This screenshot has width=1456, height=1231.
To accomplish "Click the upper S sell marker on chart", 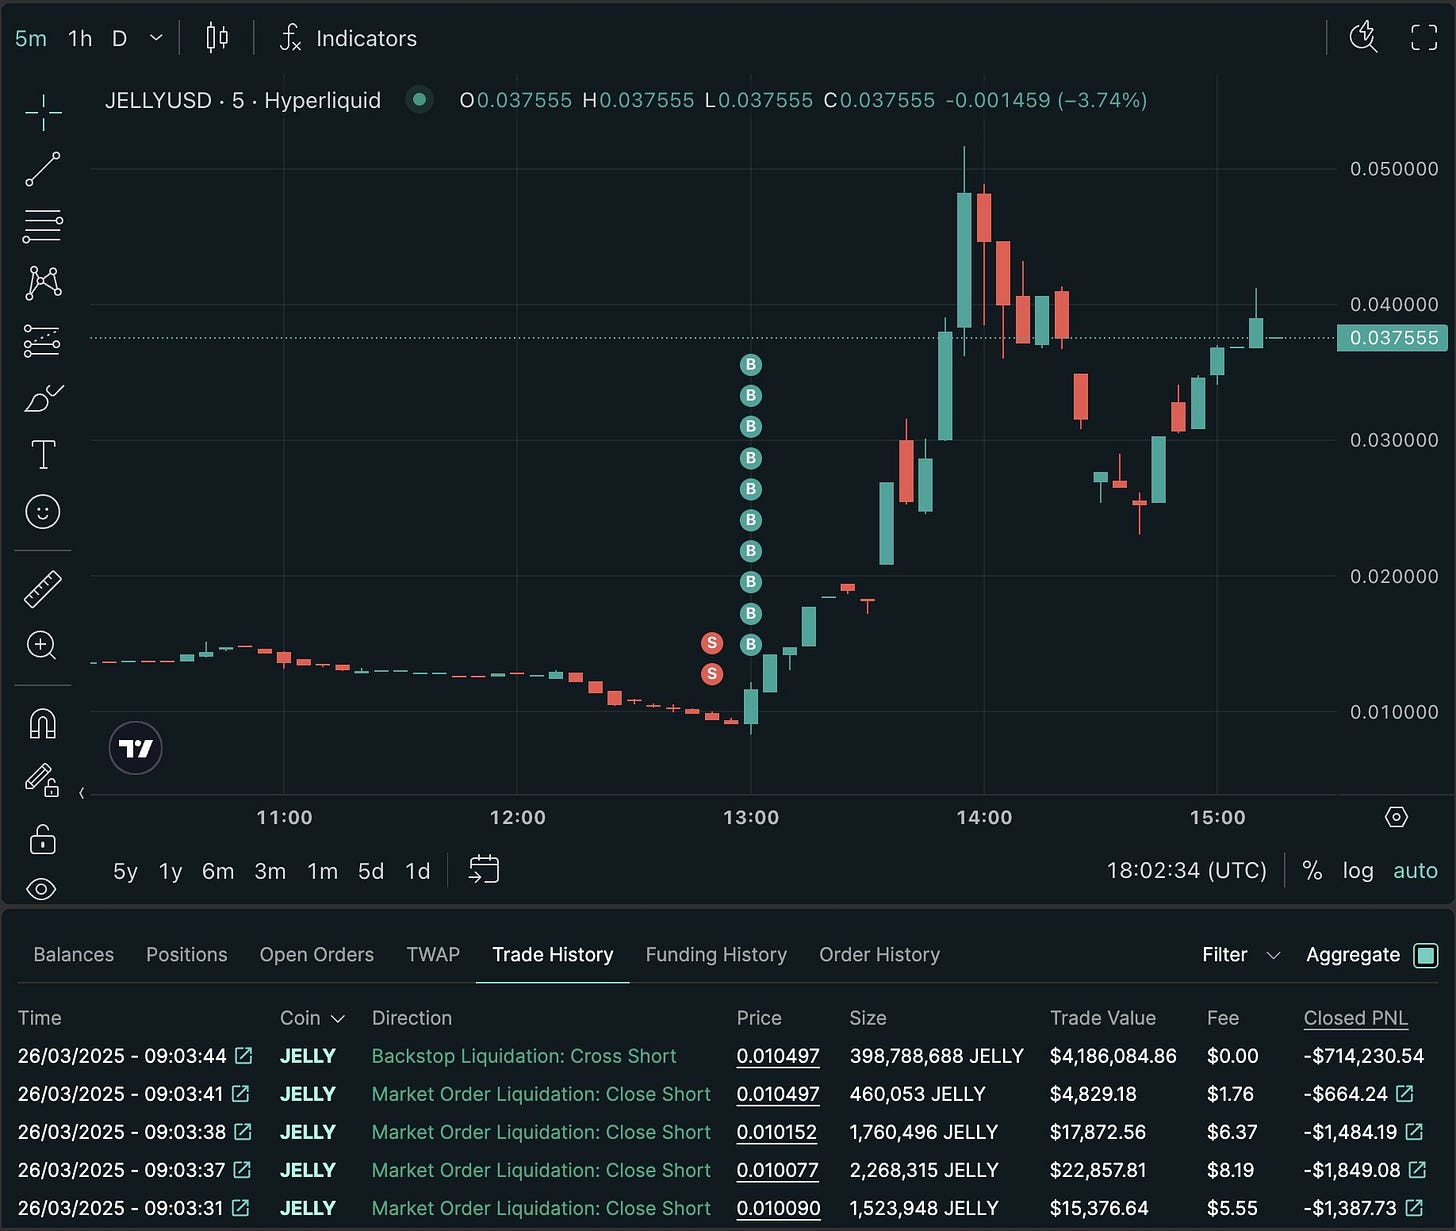I will (712, 643).
